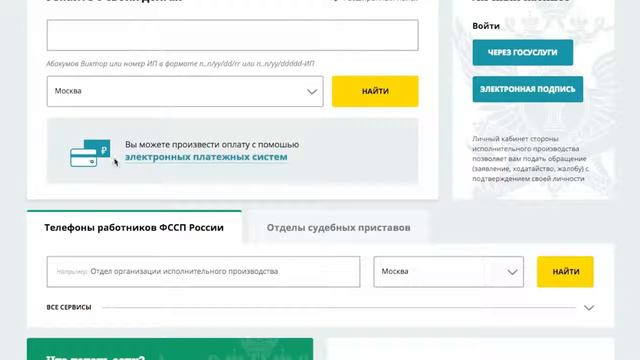Click the green banner at the bottom
640x360 pixels.
pyautogui.click(x=170, y=349)
